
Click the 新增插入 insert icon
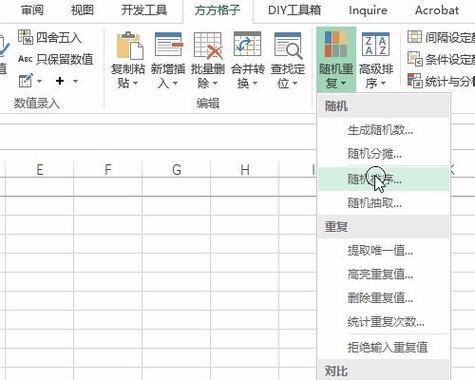[x=169, y=44]
